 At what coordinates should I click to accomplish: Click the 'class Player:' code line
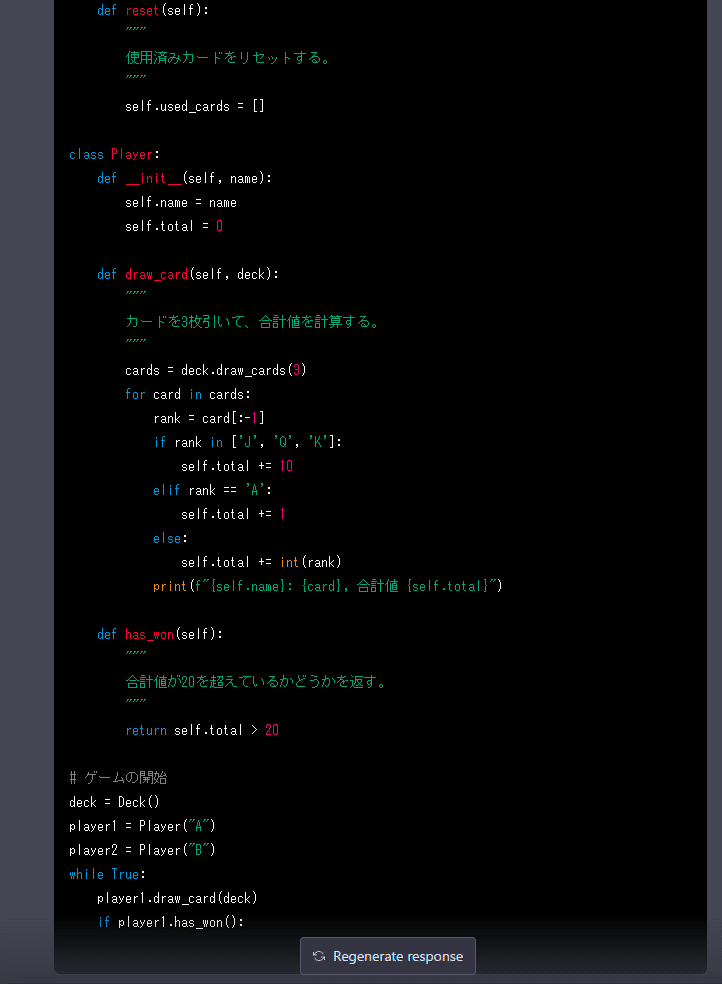[114, 154]
